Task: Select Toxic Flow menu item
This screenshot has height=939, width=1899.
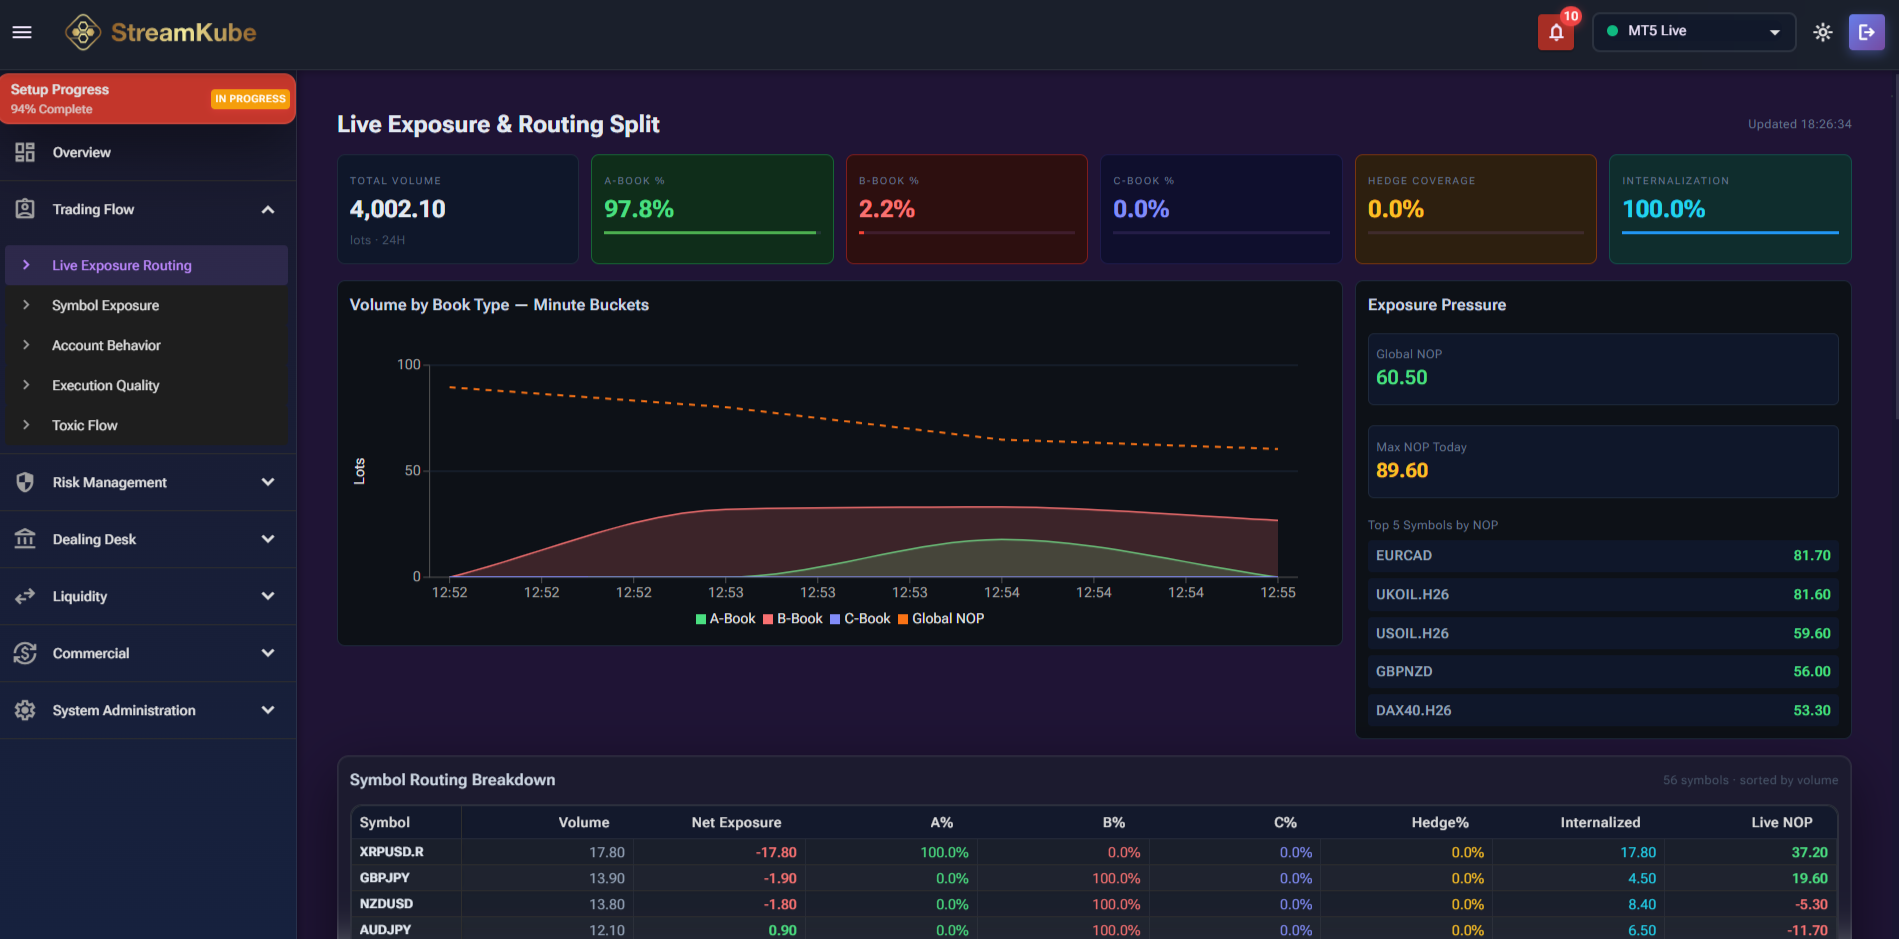Action: (85, 425)
